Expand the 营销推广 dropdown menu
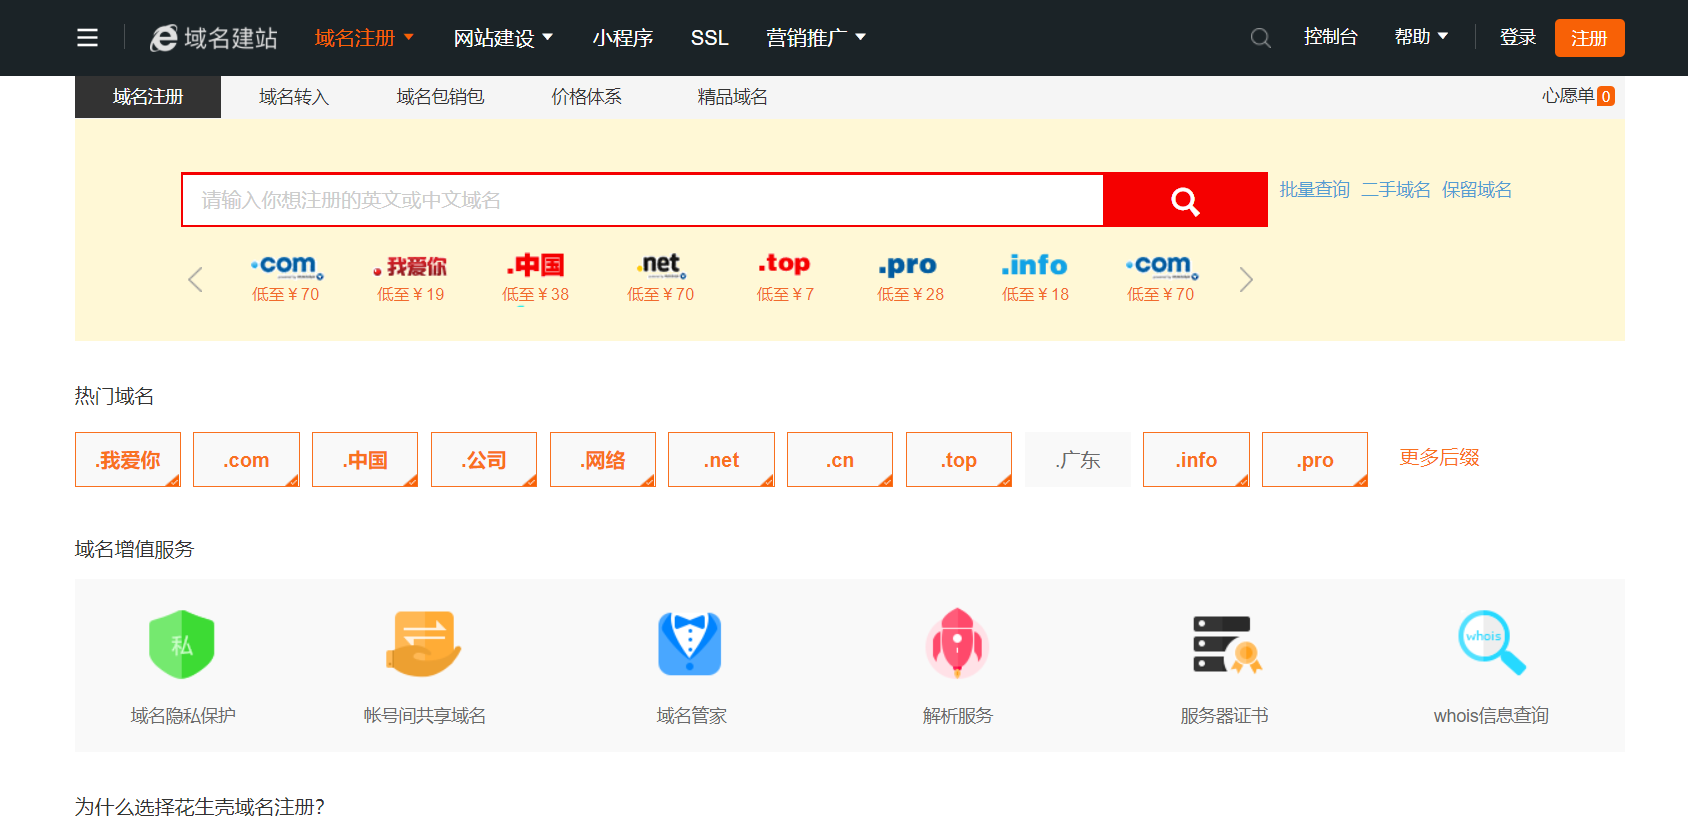The height and width of the screenshot is (816, 1688). 816,38
